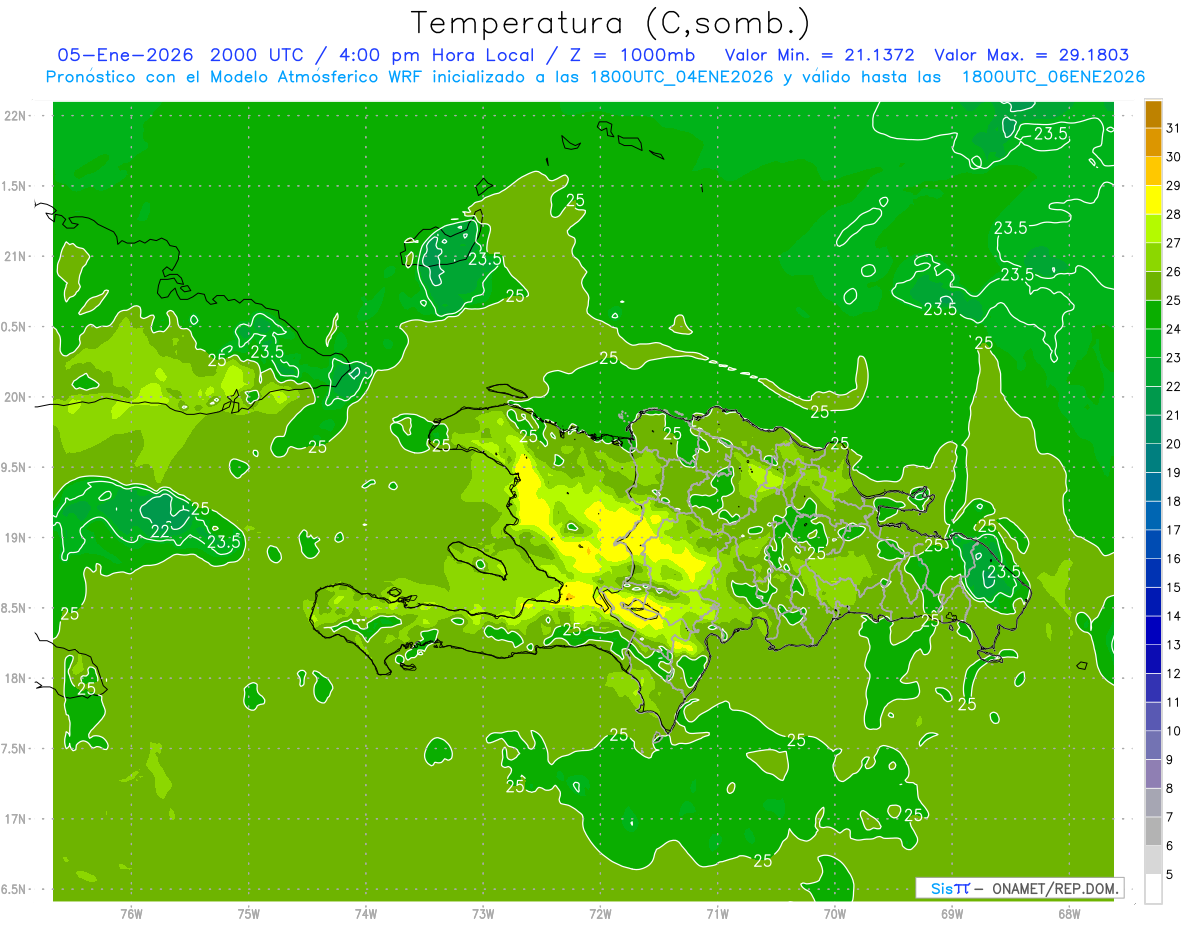Screen dimensions: 1200x927
Task: Click the "24" colorbar scale label
Action: [1174, 329]
